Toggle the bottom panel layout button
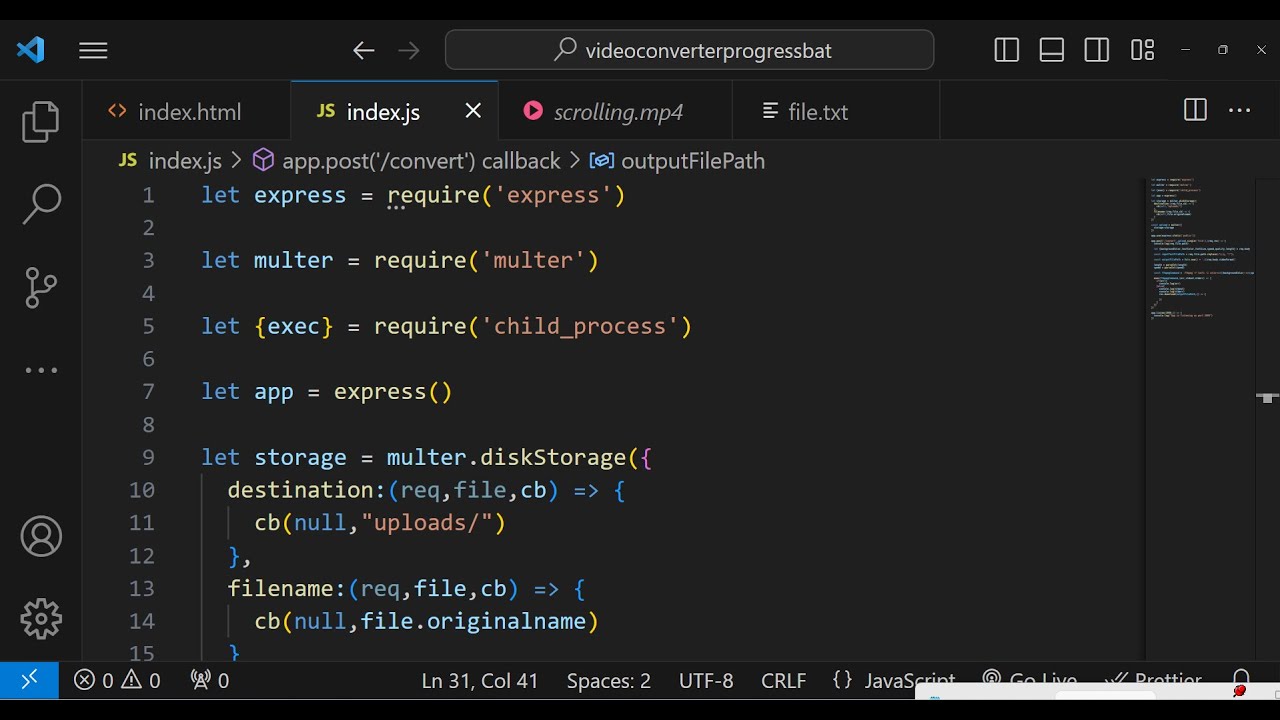 click(1051, 50)
